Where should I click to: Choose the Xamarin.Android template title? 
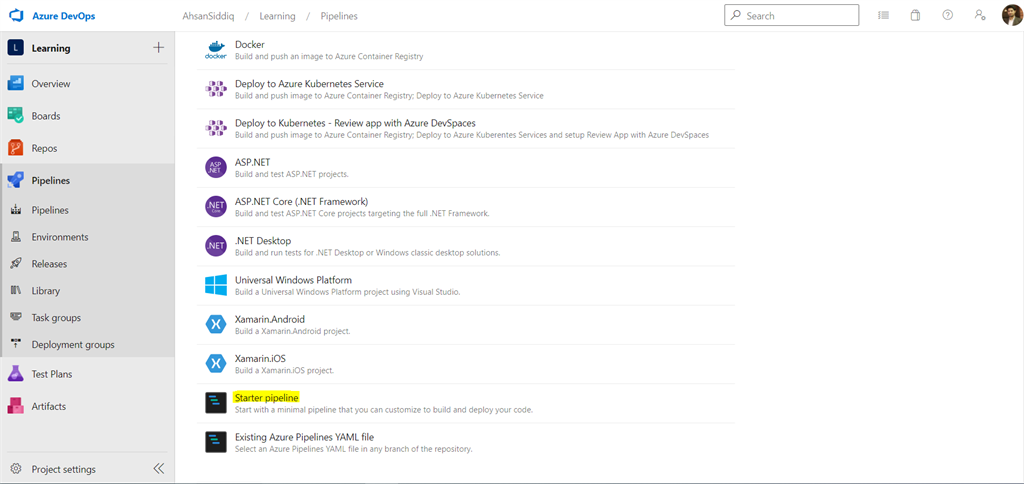point(270,319)
